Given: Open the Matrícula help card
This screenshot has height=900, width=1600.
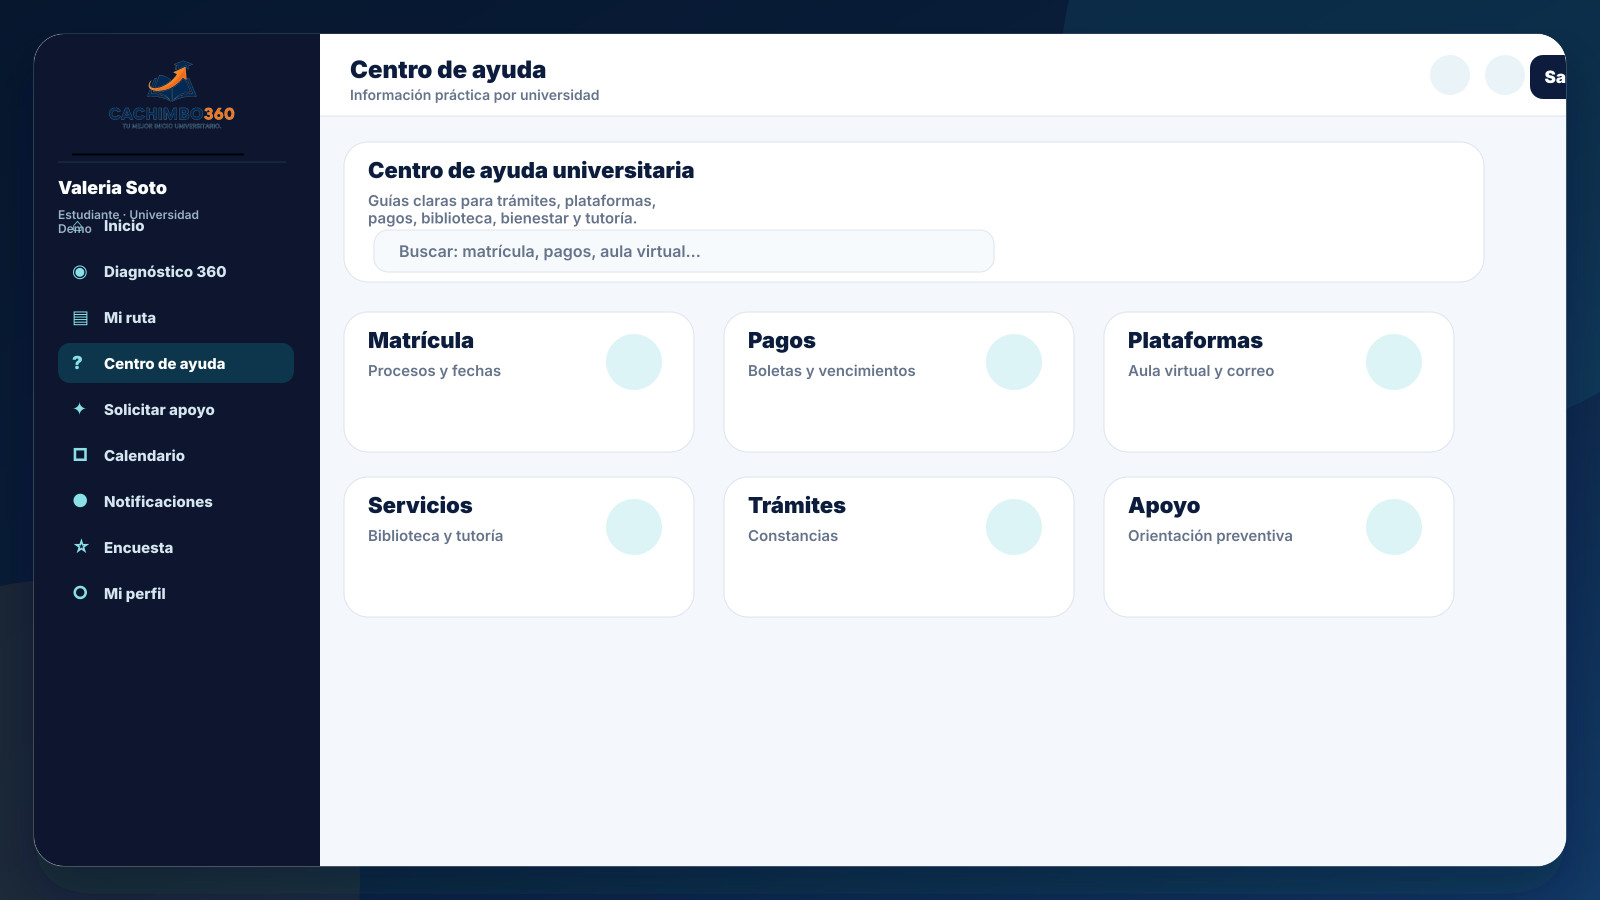Looking at the screenshot, I should click(519, 382).
